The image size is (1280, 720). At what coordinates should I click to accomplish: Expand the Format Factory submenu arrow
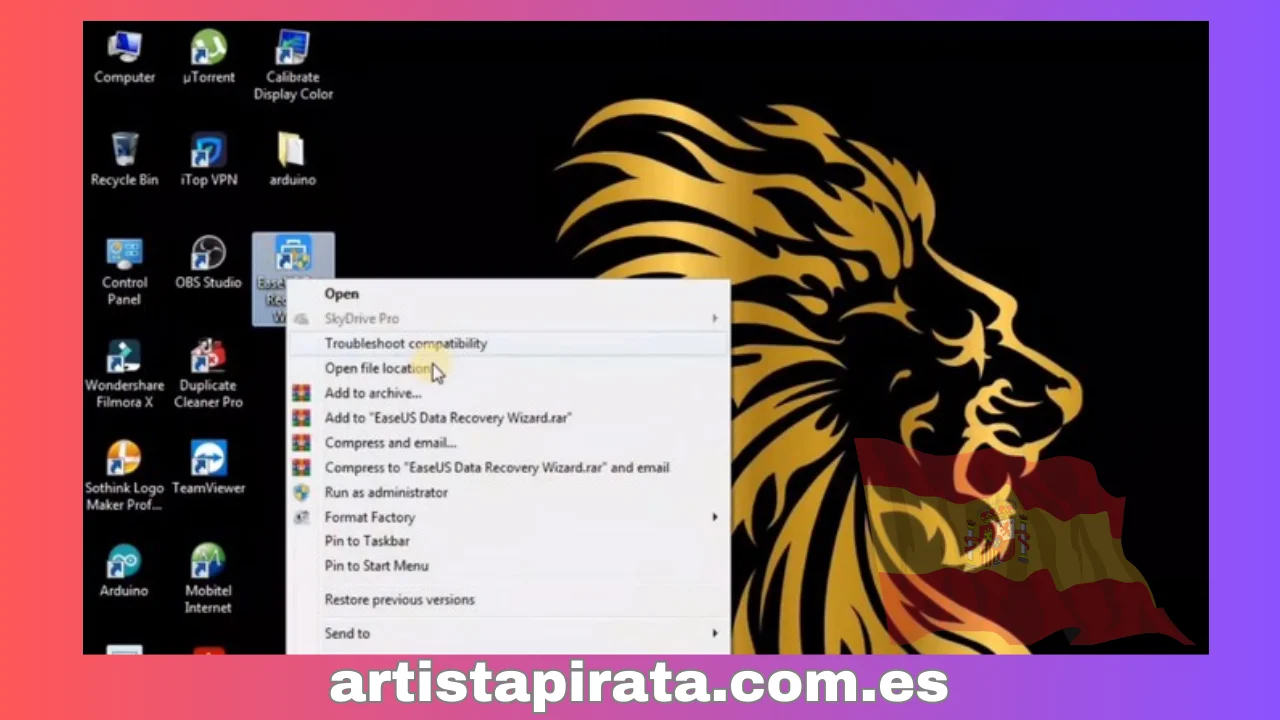pyautogui.click(x=715, y=517)
